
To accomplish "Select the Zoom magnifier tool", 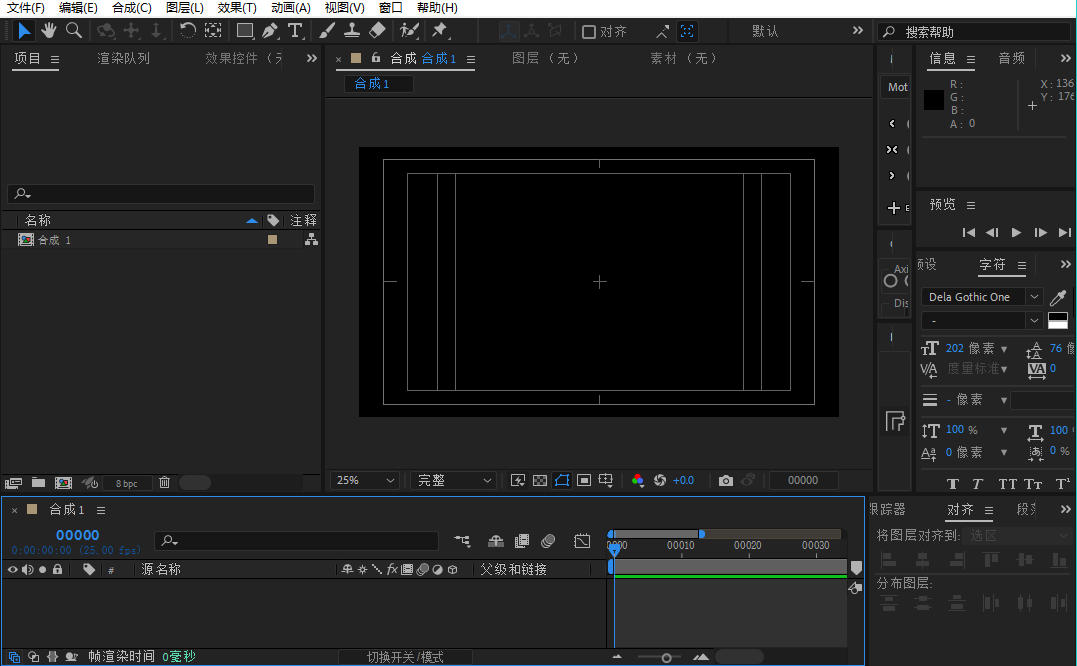I will pos(73,31).
